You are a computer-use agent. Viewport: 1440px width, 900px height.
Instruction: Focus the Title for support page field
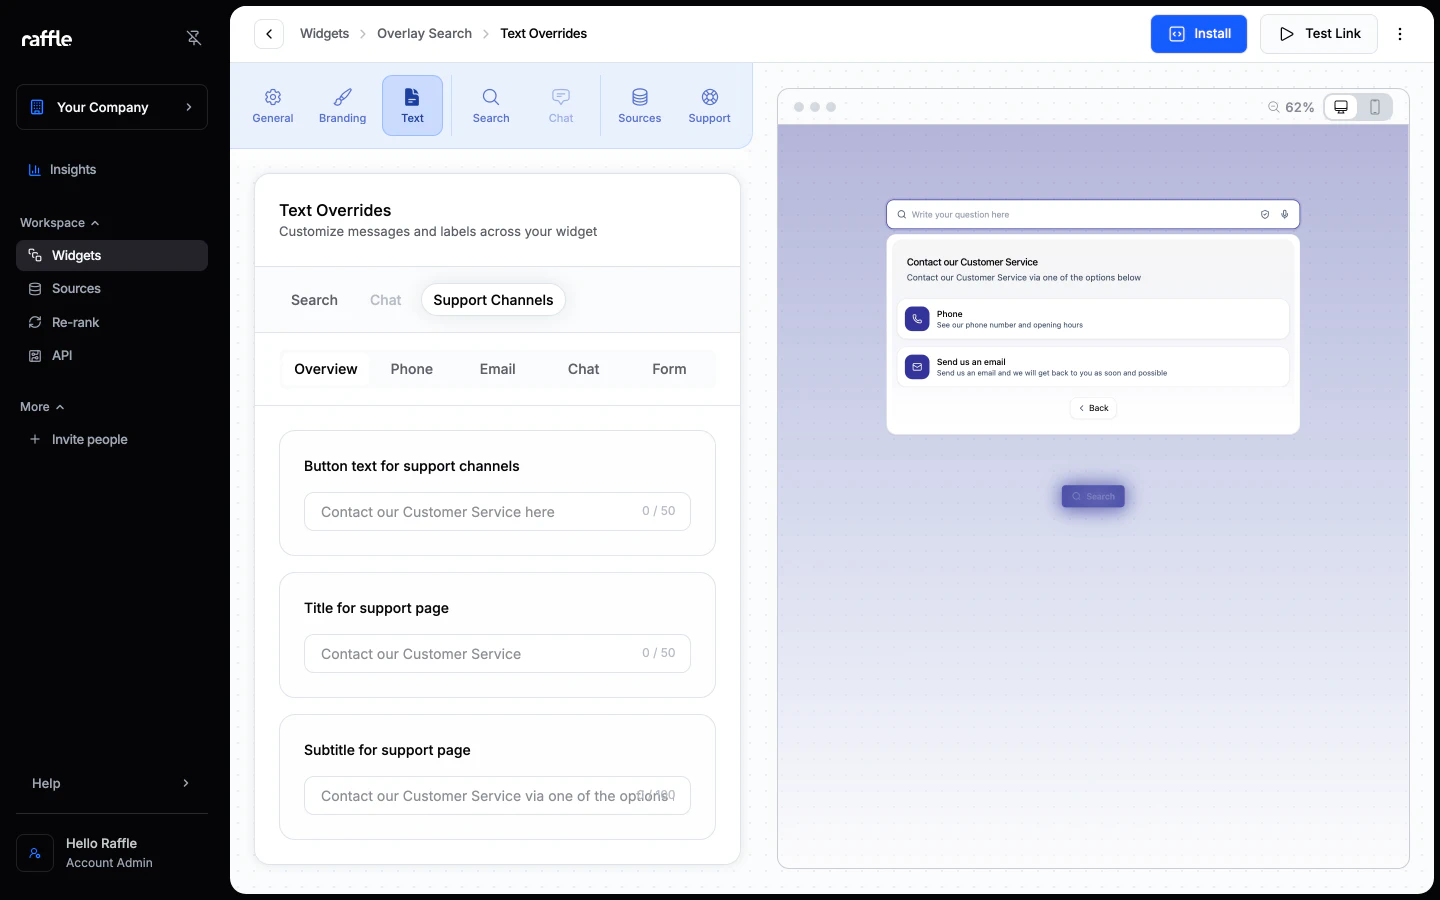click(497, 653)
